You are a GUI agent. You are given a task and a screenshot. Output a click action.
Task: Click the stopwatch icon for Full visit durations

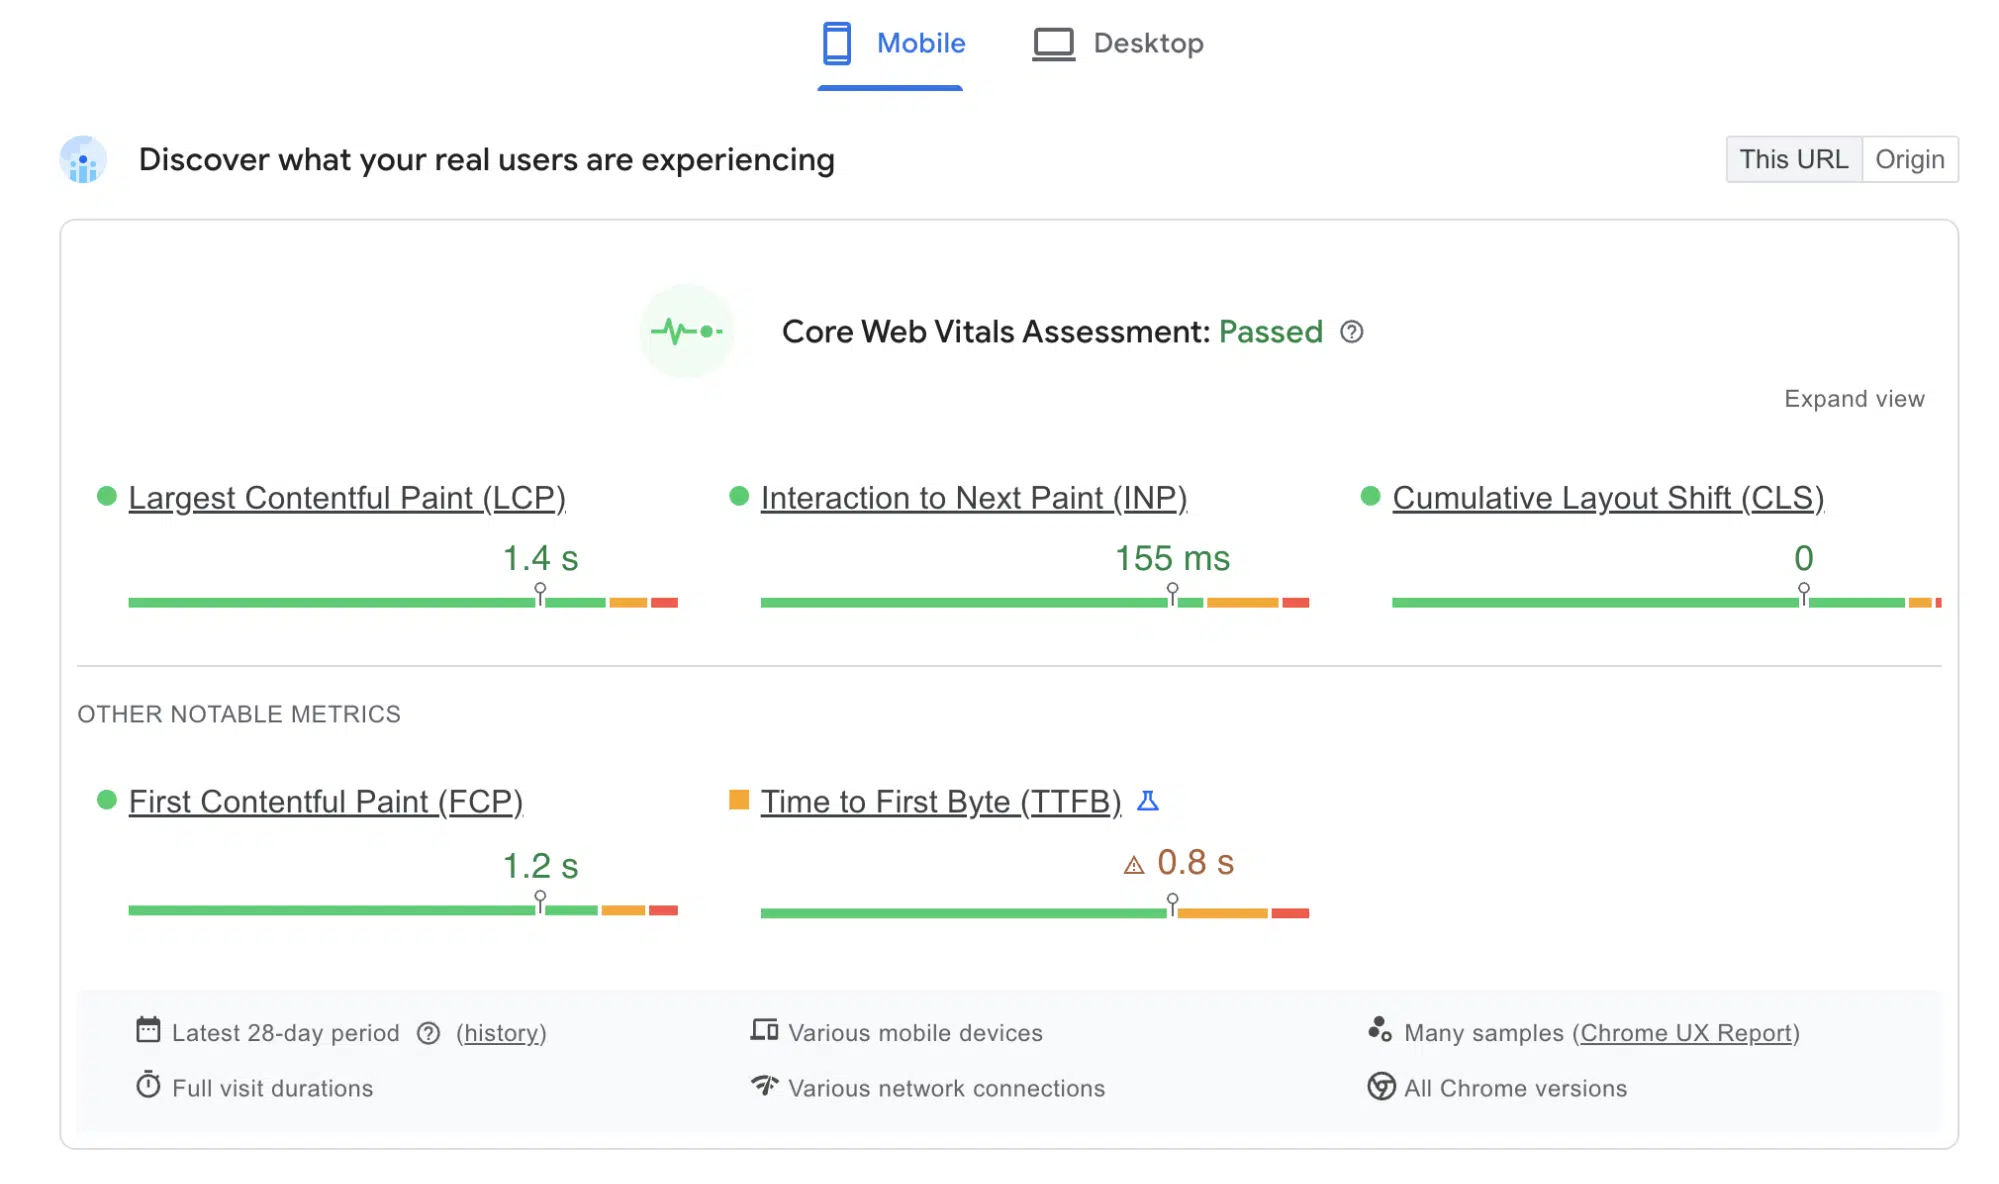[x=149, y=1088]
